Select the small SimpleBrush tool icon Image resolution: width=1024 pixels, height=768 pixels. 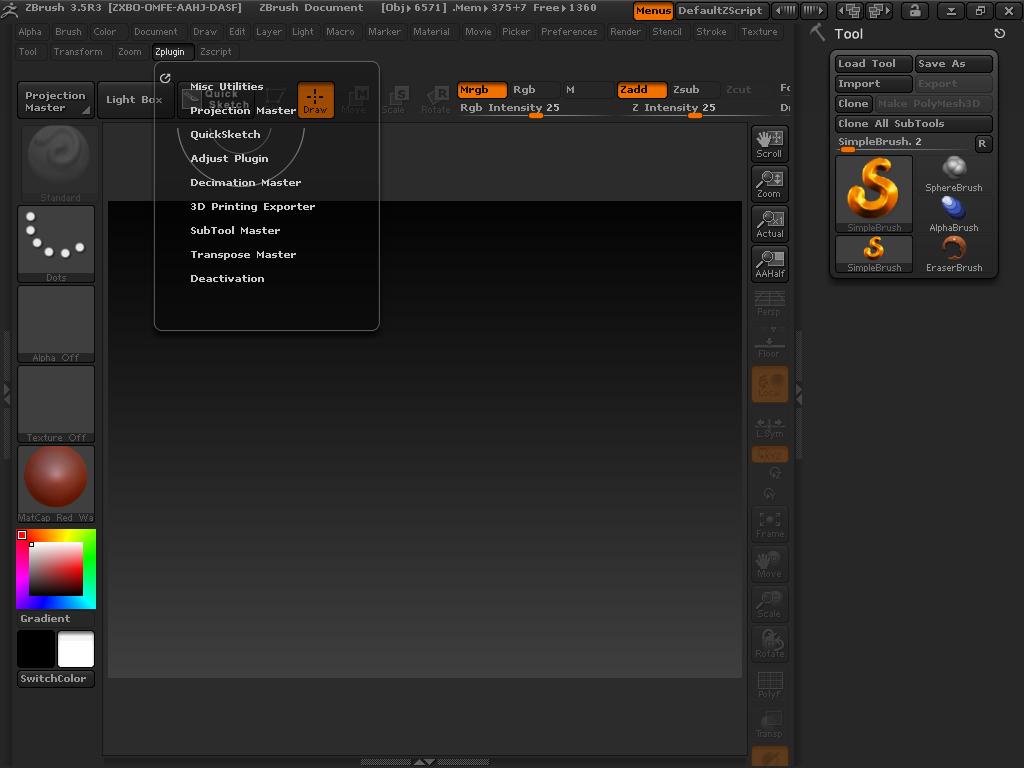tap(874, 254)
